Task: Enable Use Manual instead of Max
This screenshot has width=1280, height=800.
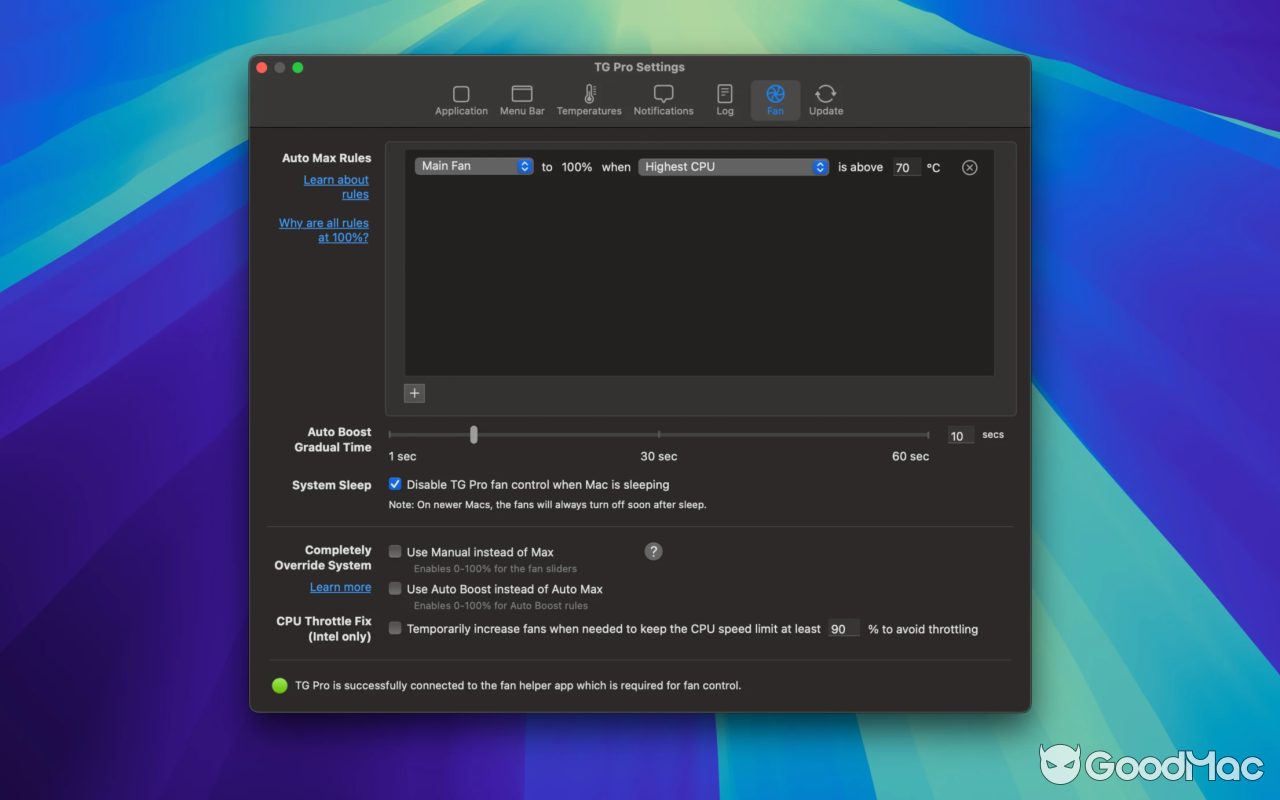Action: click(395, 551)
